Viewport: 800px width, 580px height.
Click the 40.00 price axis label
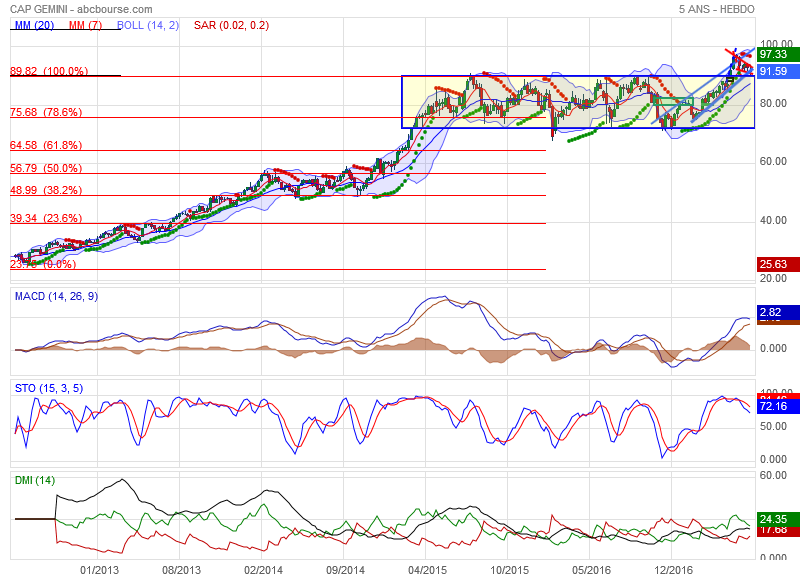click(773, 220)
